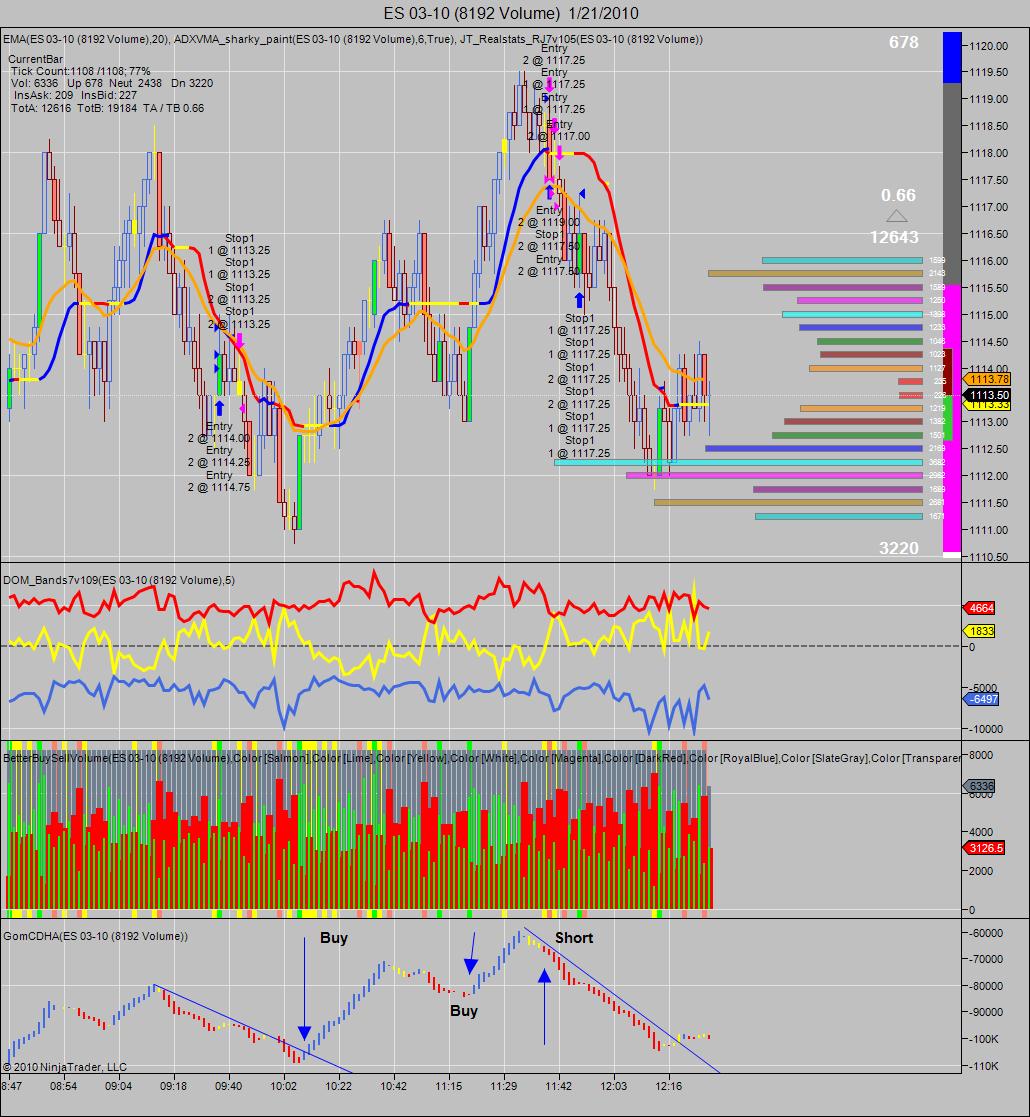This screenshot has height=1117, width=1030.
Task: Click the blue up-arrow marker above the 1117.25 Stop1 labels
Action: (579, 300)
